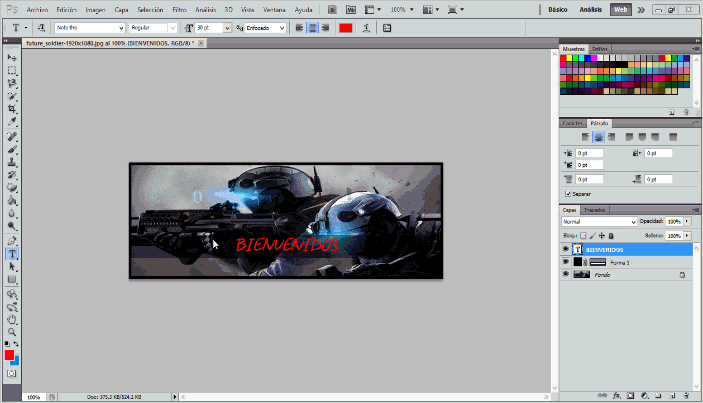Open the tool preset picker arrow
The height and width of the screenshot is (403, 703).
[x=26, y=28]
